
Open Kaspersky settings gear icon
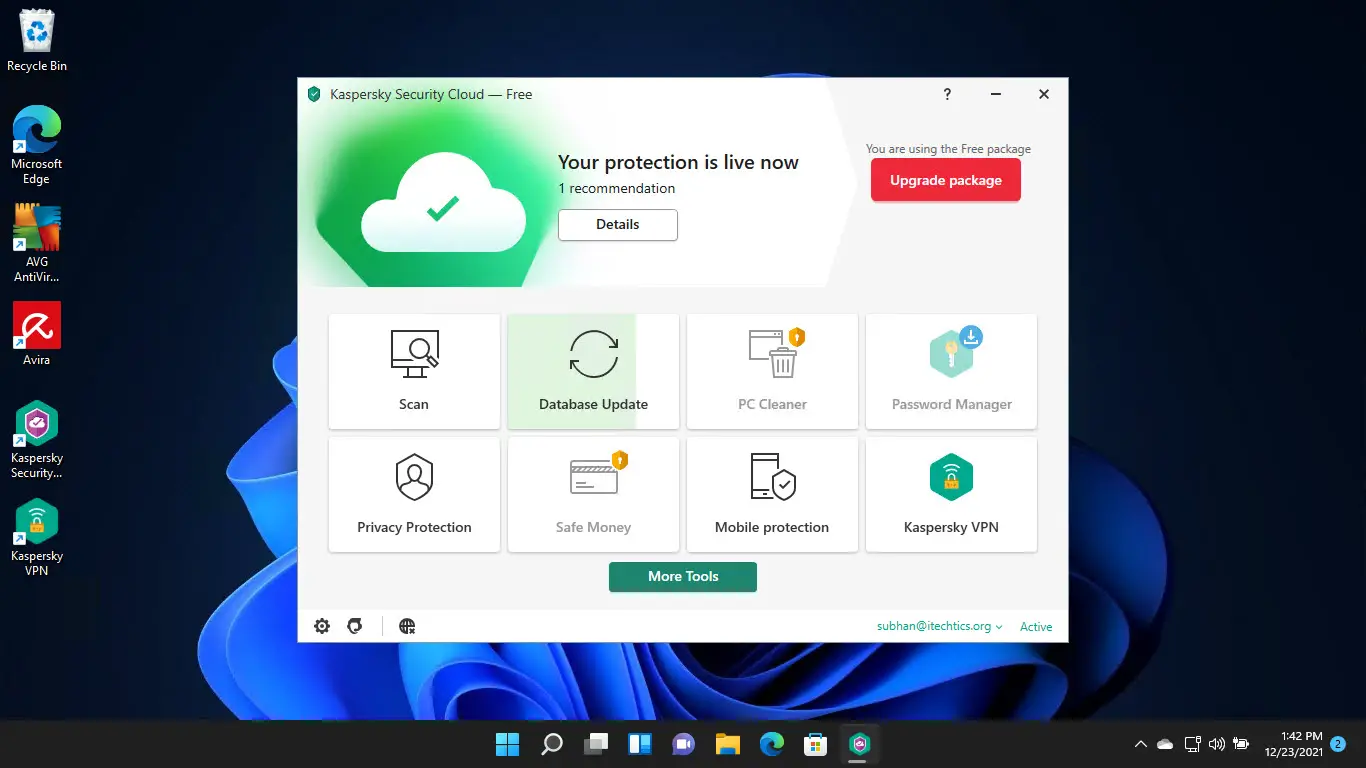pos(322,626)
